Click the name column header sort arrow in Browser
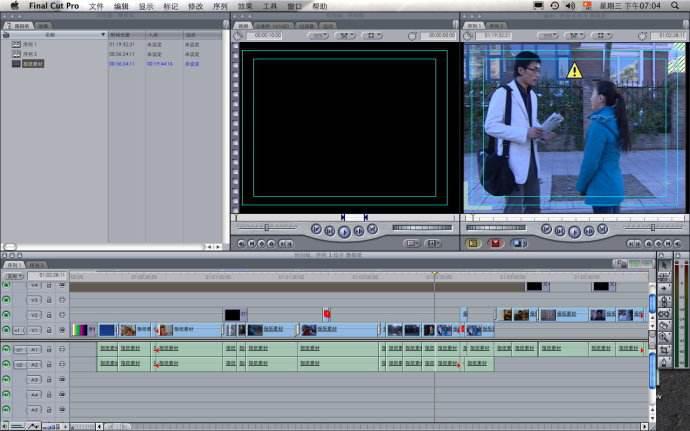 point(102,35)
